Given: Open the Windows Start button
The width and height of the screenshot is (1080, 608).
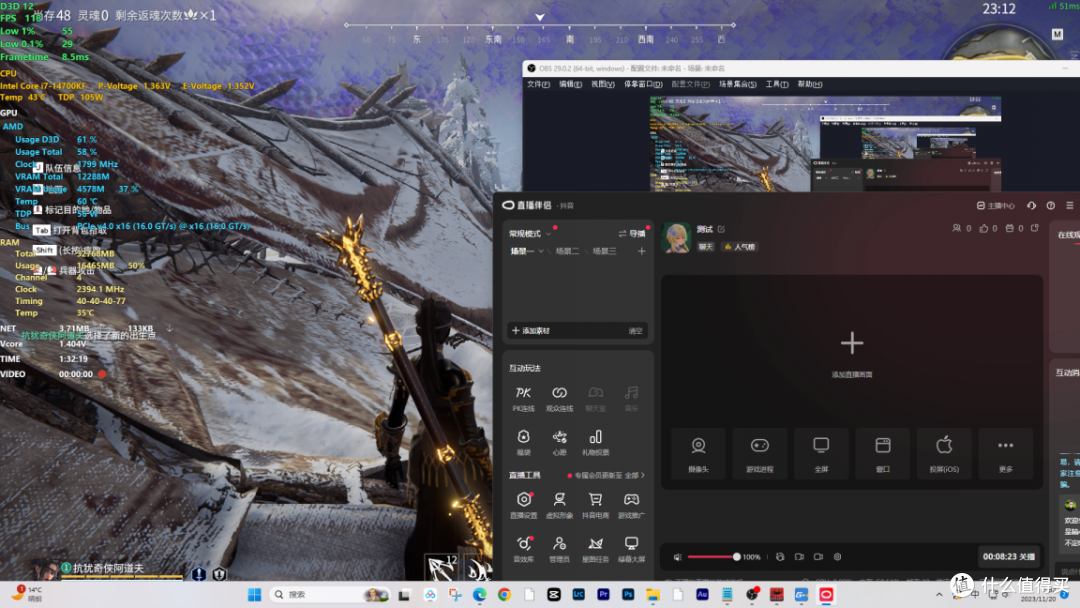Looking at the screenshot, I should [x=254, y=594].
